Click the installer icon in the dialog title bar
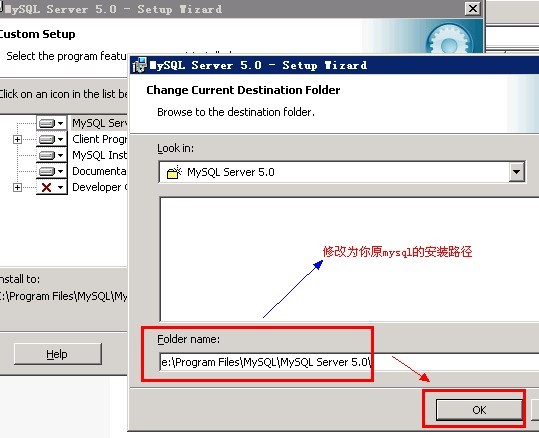The height and width of the screenshot is (438, 539). (x=139, y=65)
